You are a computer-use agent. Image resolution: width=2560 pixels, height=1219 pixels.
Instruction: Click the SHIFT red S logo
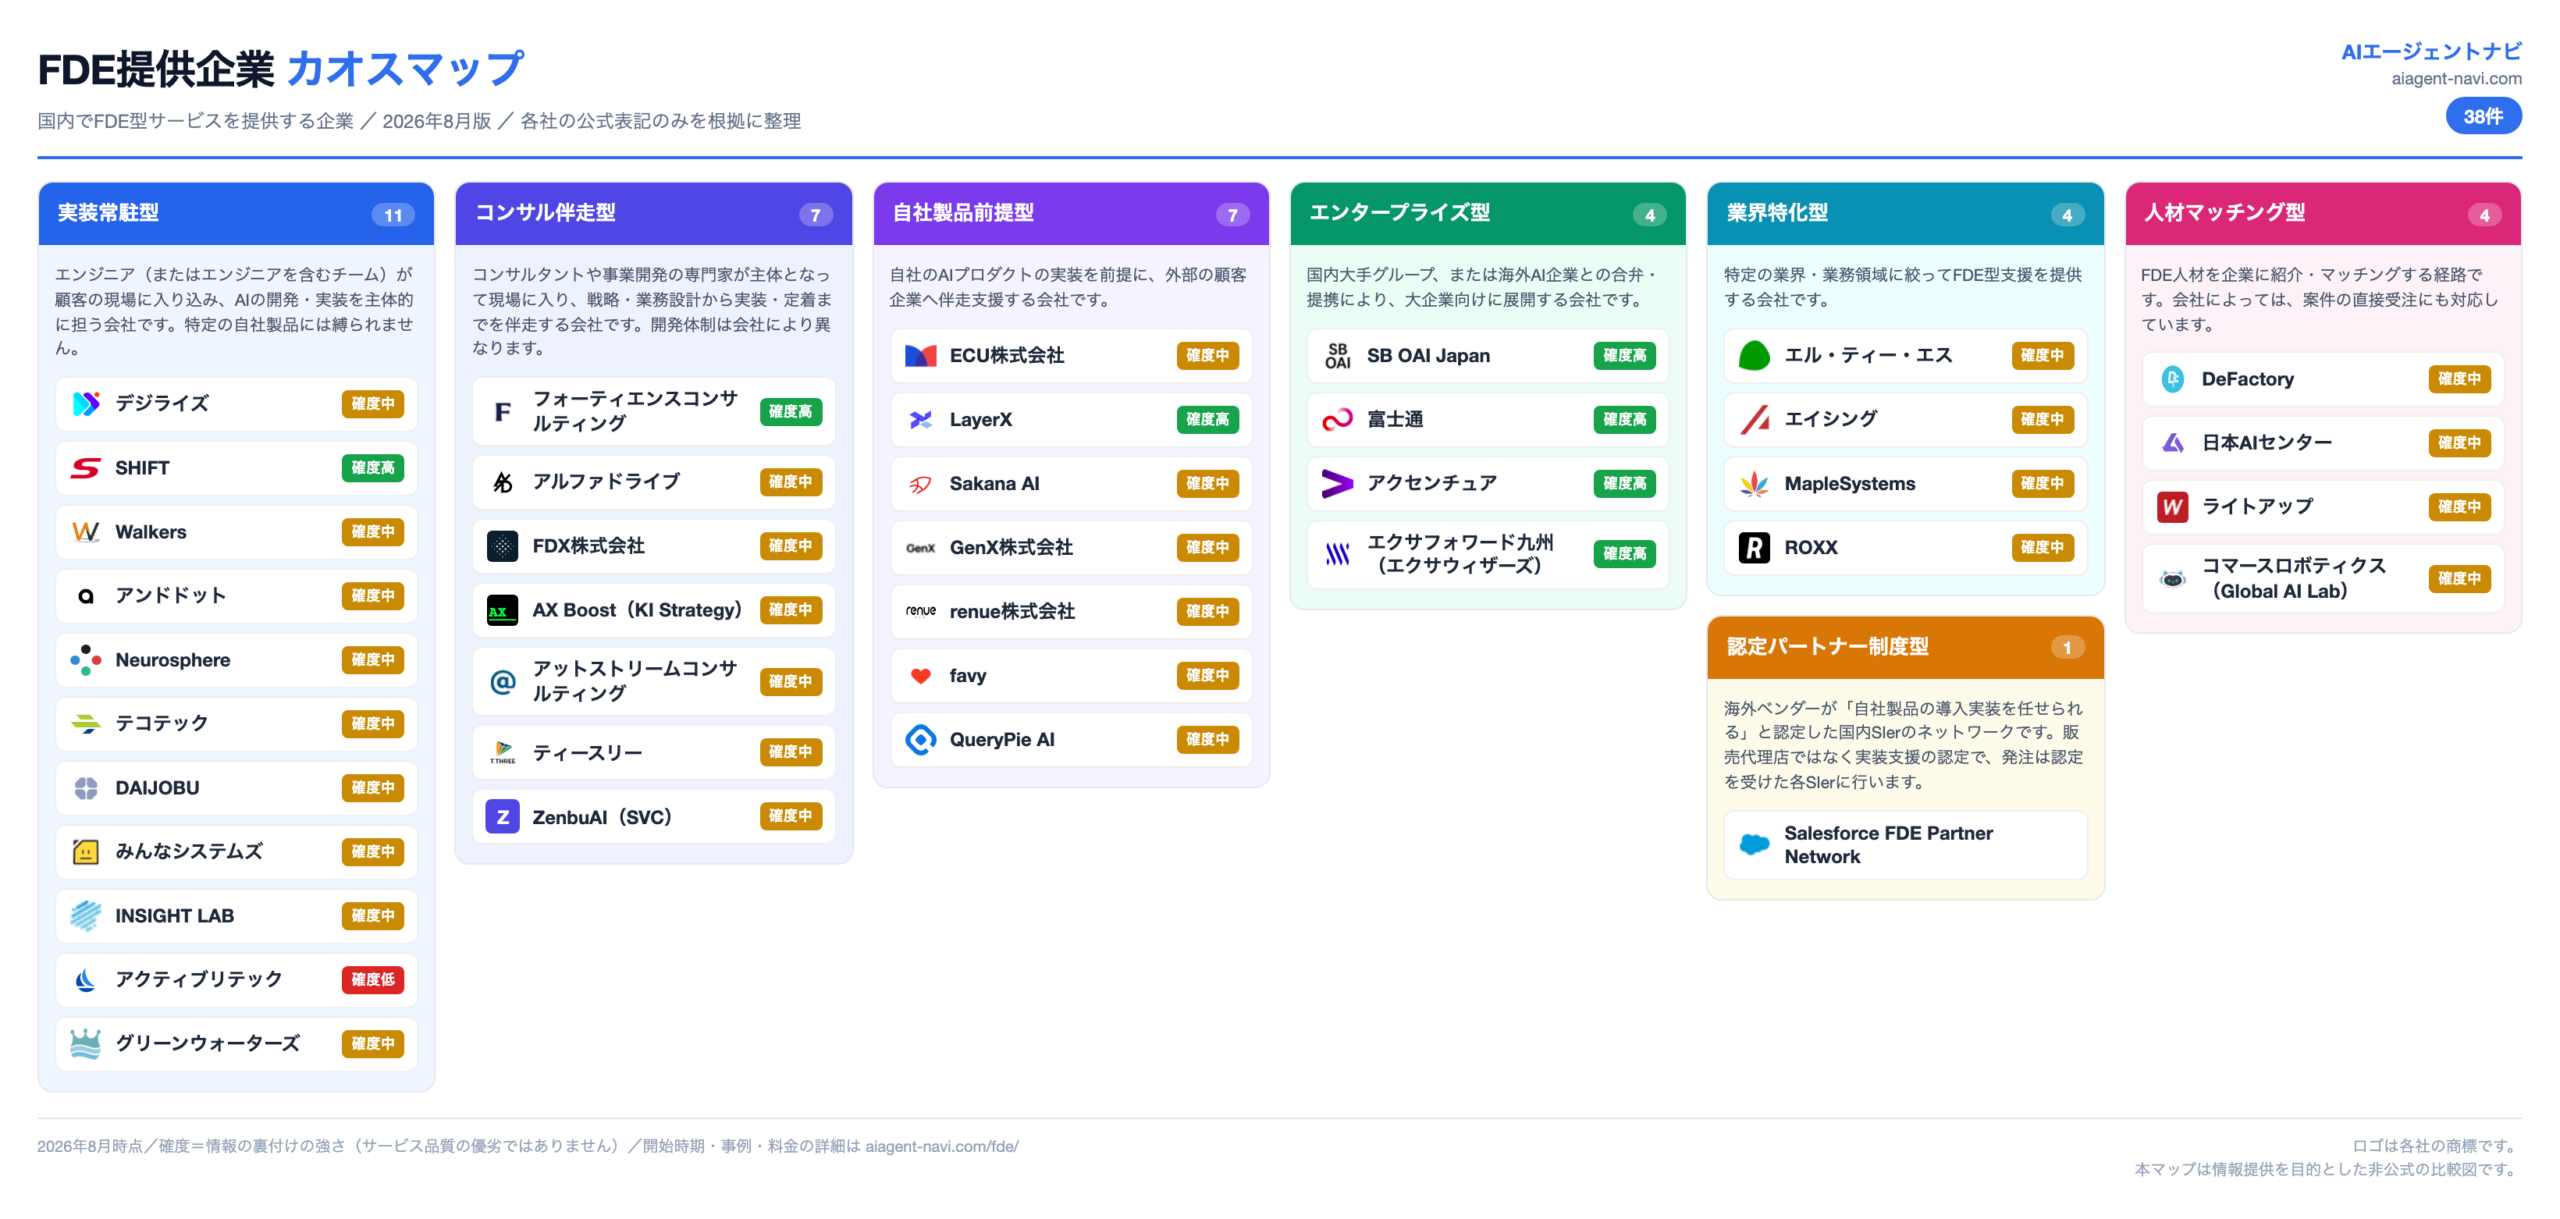tap(86, 468)
